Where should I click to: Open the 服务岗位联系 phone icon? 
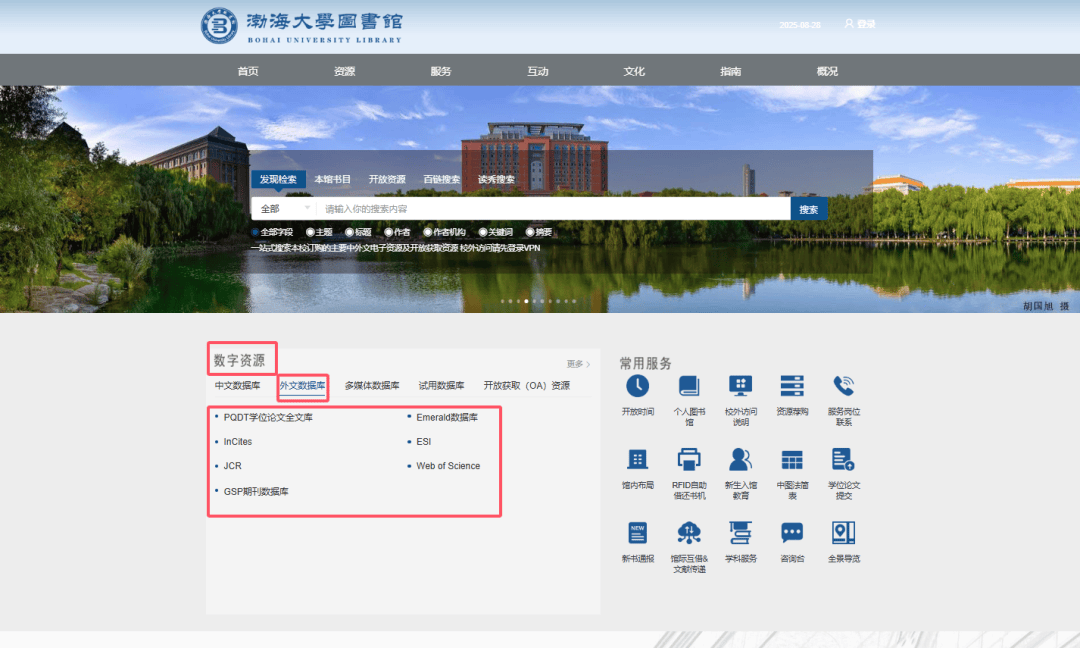843,386
